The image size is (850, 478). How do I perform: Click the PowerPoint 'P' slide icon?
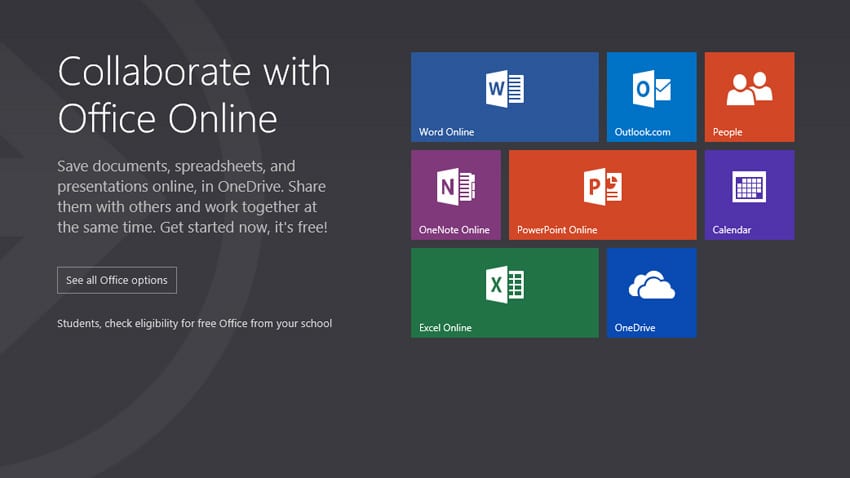[x=603, y=187]
